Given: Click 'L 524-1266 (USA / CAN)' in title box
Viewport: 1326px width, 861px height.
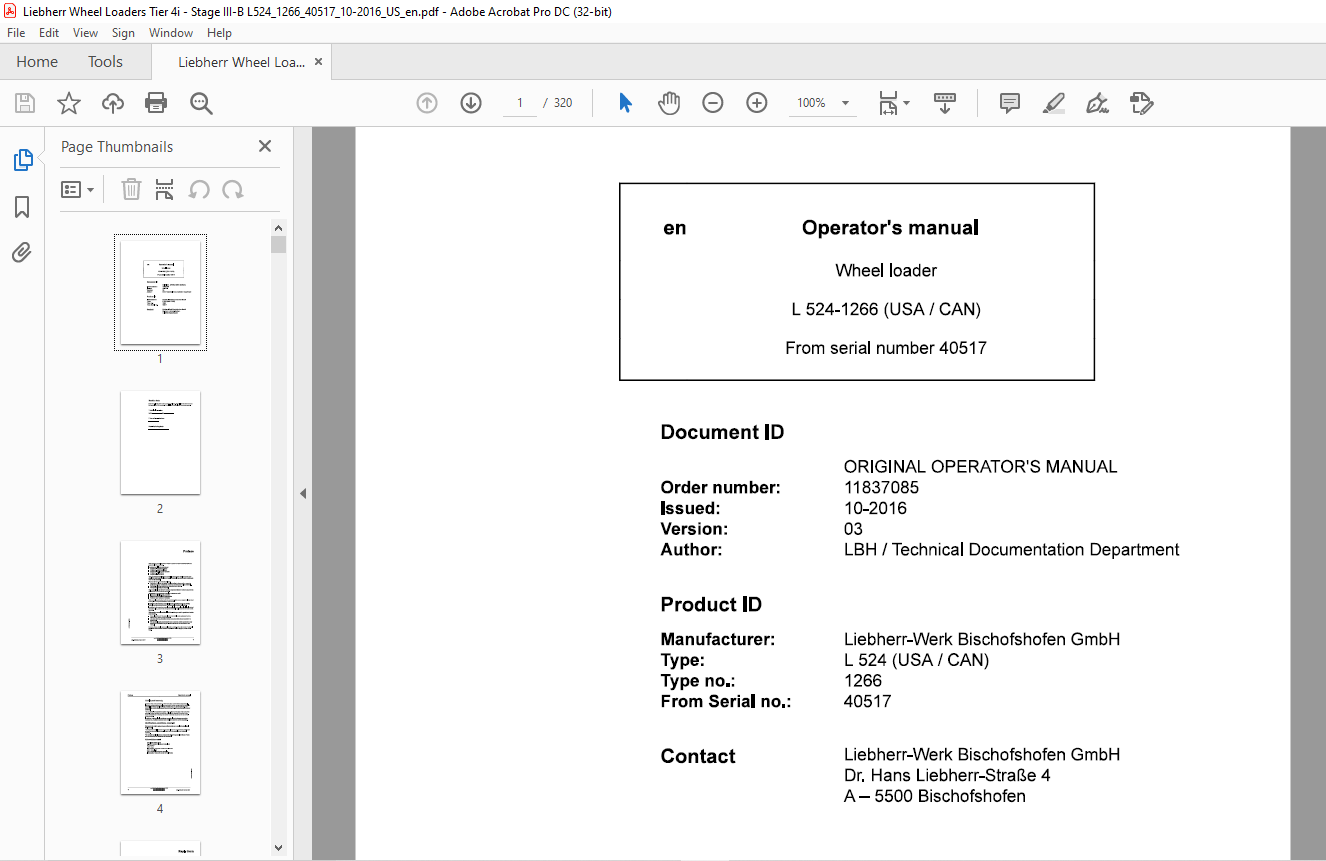Looking at the screenshot, I should point(886,309).
